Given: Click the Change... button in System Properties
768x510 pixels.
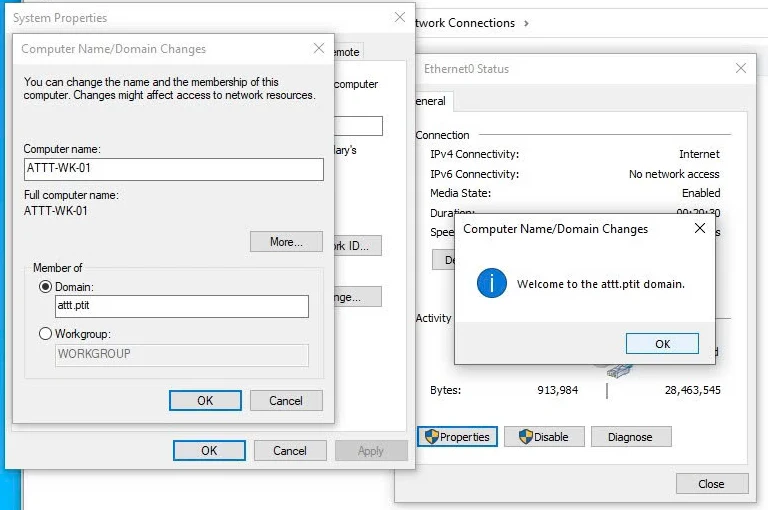Looking at the screenshot, I should click(358, 297).
